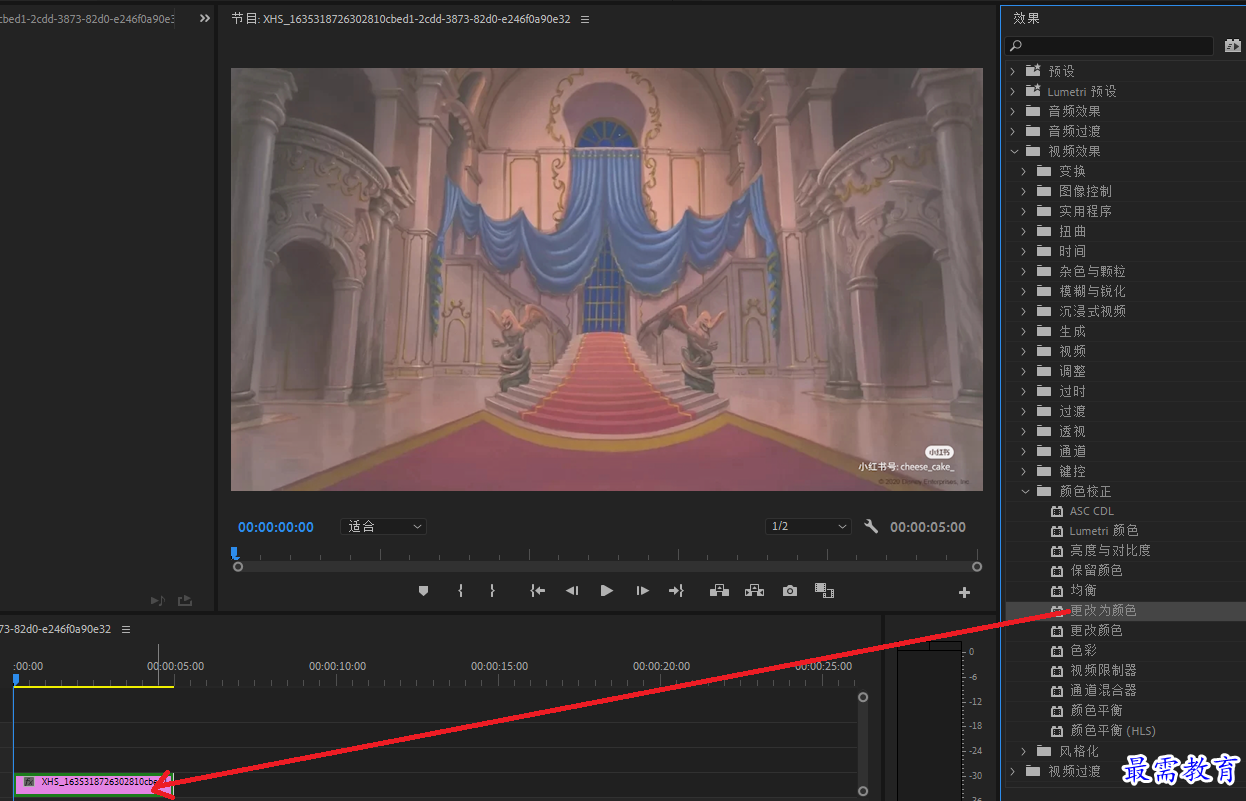Click the program monitor playhead marker
Viewport: 1246px width, 801px height.
coord(235,552)
